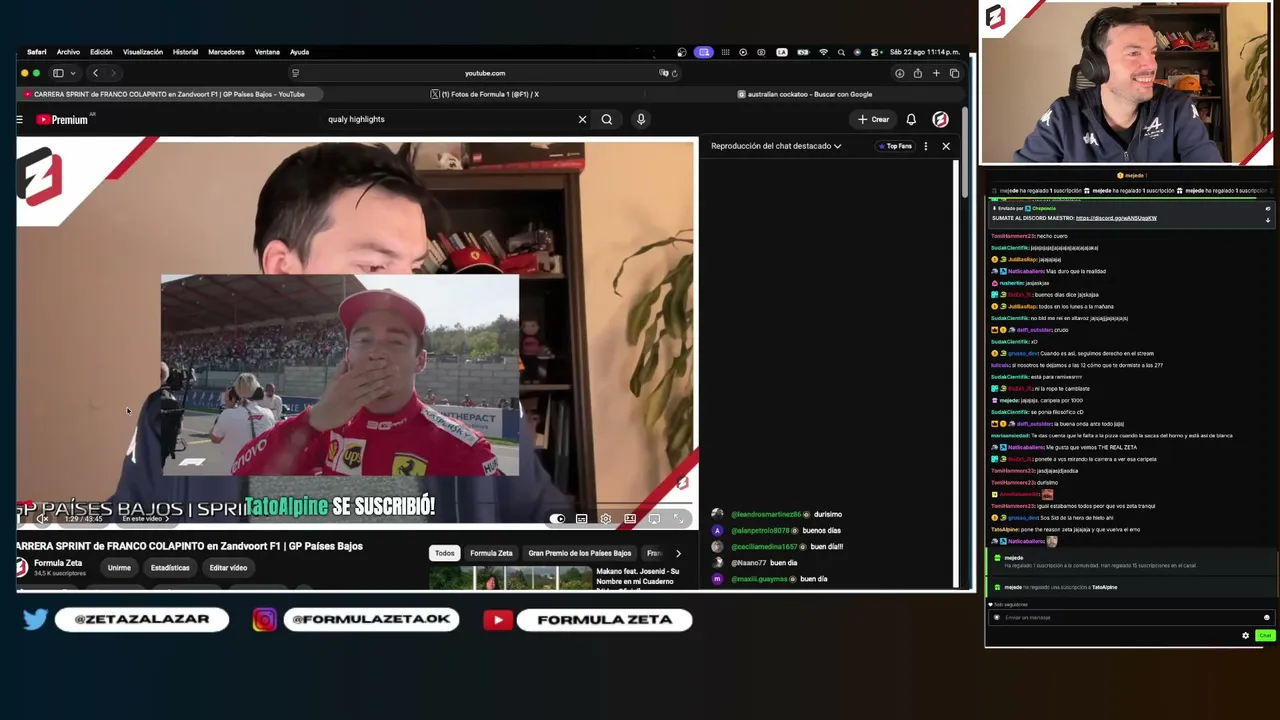
Task: Expand Safari tab groups dropdown arrow
Action: [x=71, y=73]
